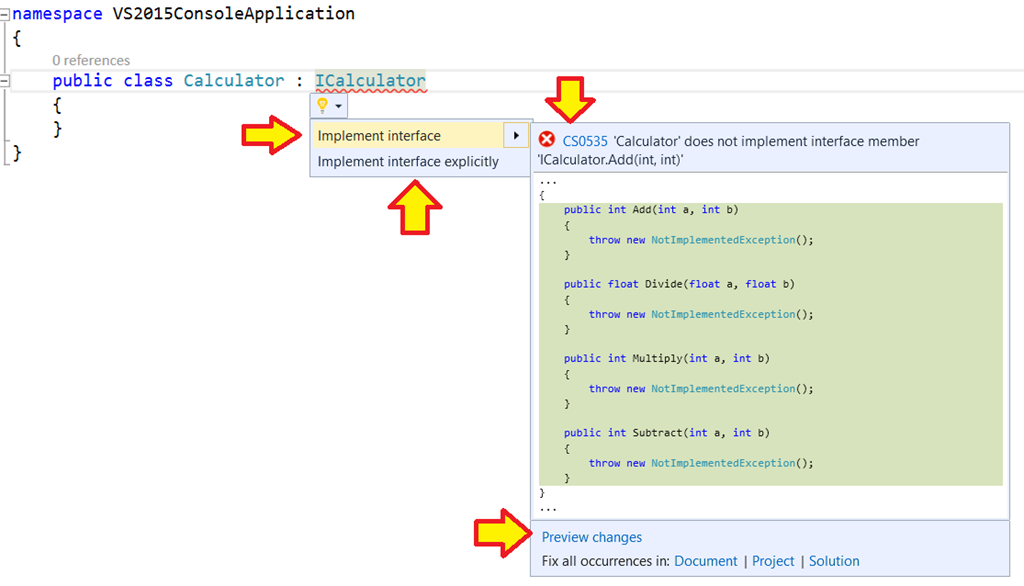Fix all occurrences in Solution
This screenshot has height=586, width=1024.
[x=834, y=561]
